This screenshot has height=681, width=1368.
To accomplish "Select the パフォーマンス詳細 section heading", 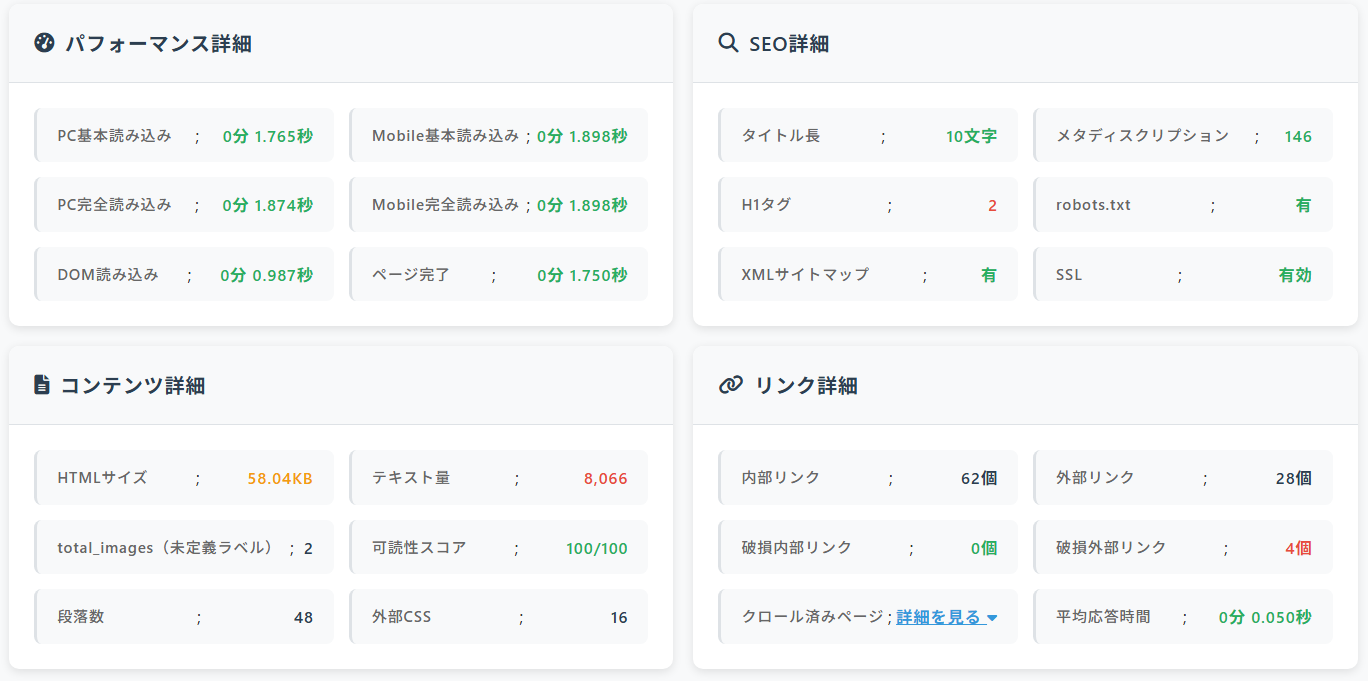I will pyautogui.click(x=158, y=44).
